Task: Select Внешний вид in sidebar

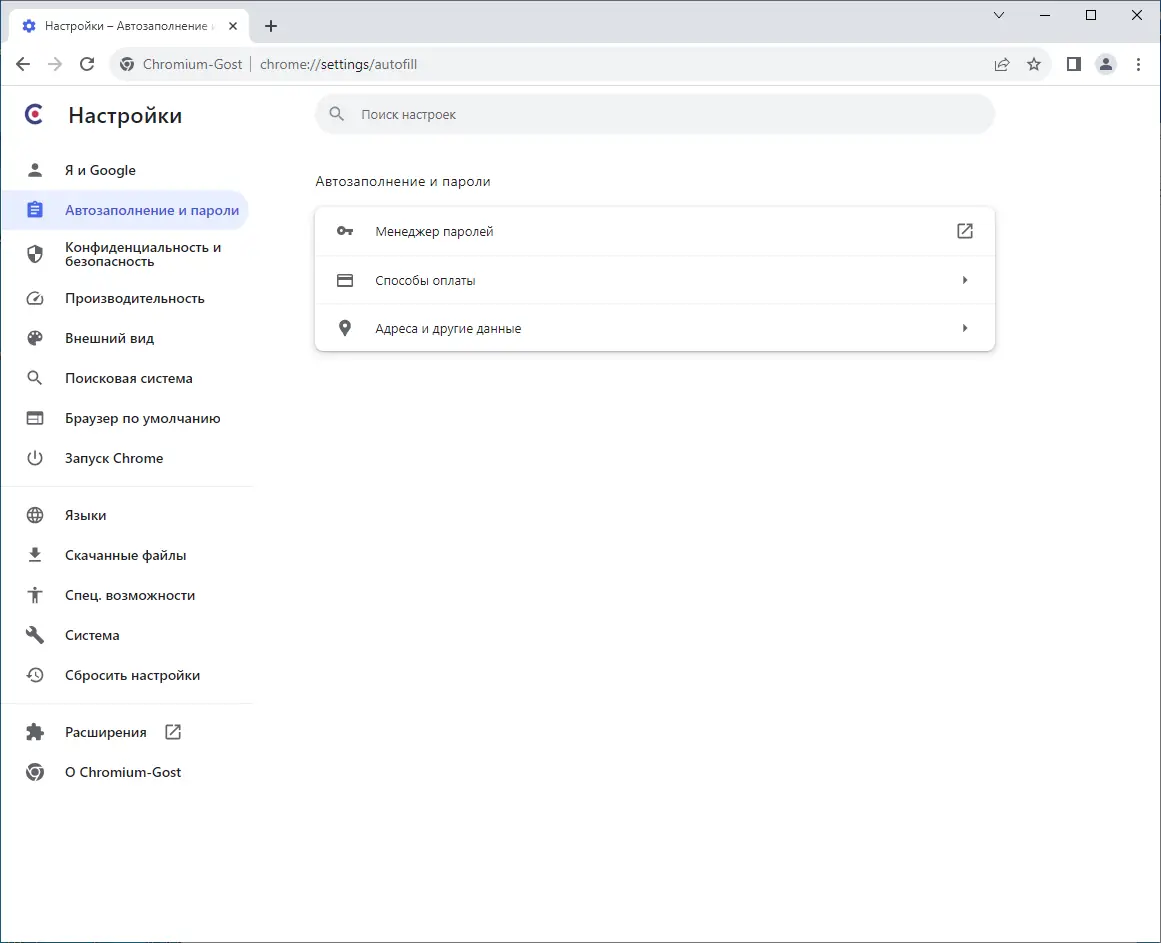Action: pyautogui.click(x=110, y=338)
